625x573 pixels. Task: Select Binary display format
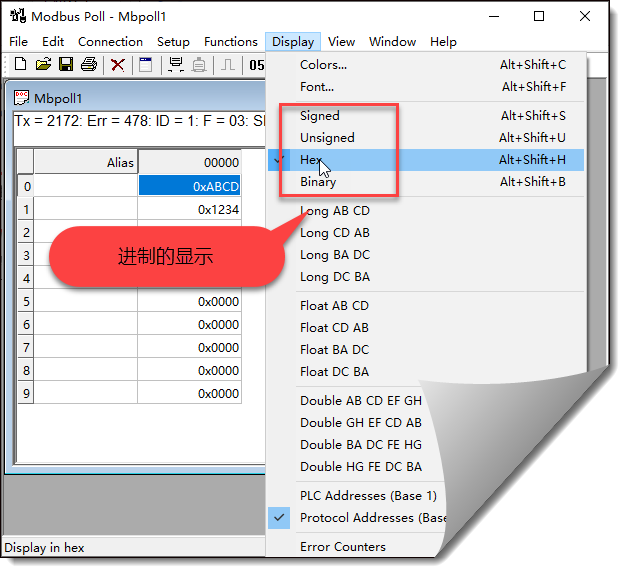pos(426,182)
